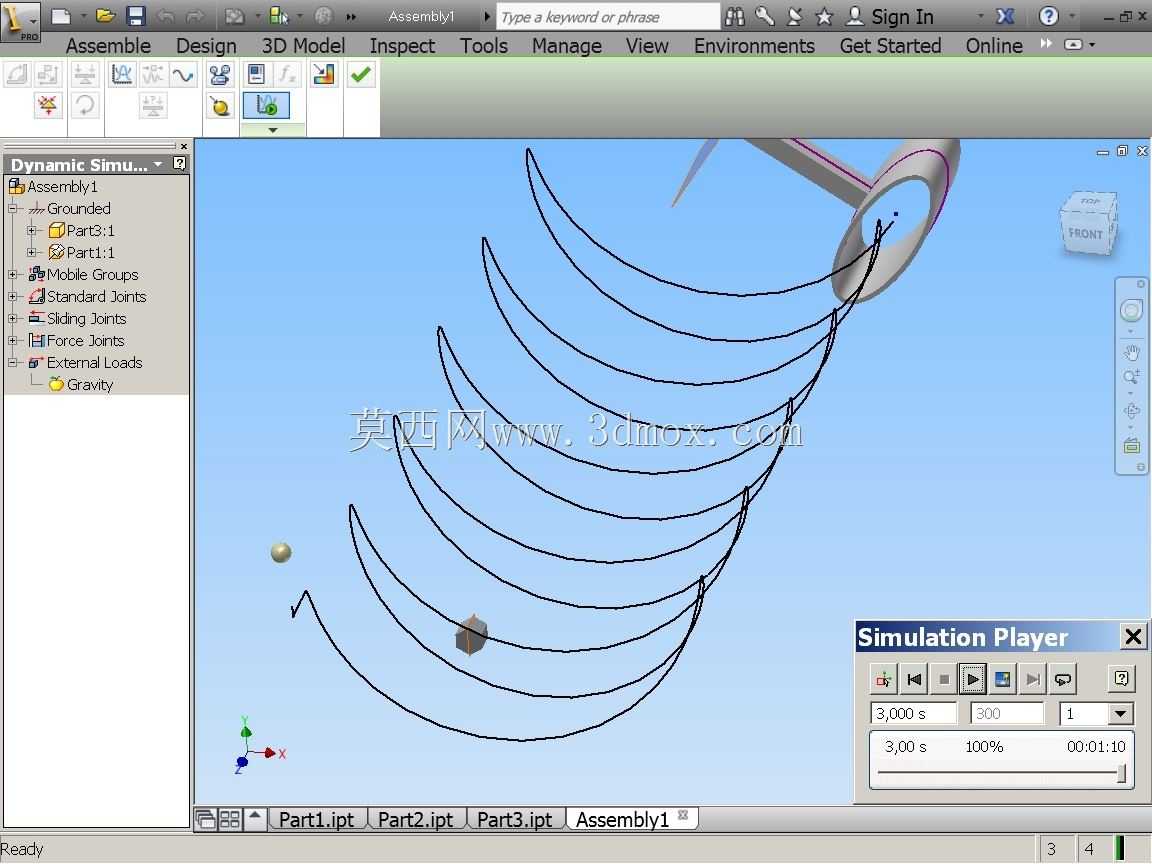Click the favorites star icon
Image resolution: width=1152 pixels, height=864 pixels.
[x=824, y=16]
